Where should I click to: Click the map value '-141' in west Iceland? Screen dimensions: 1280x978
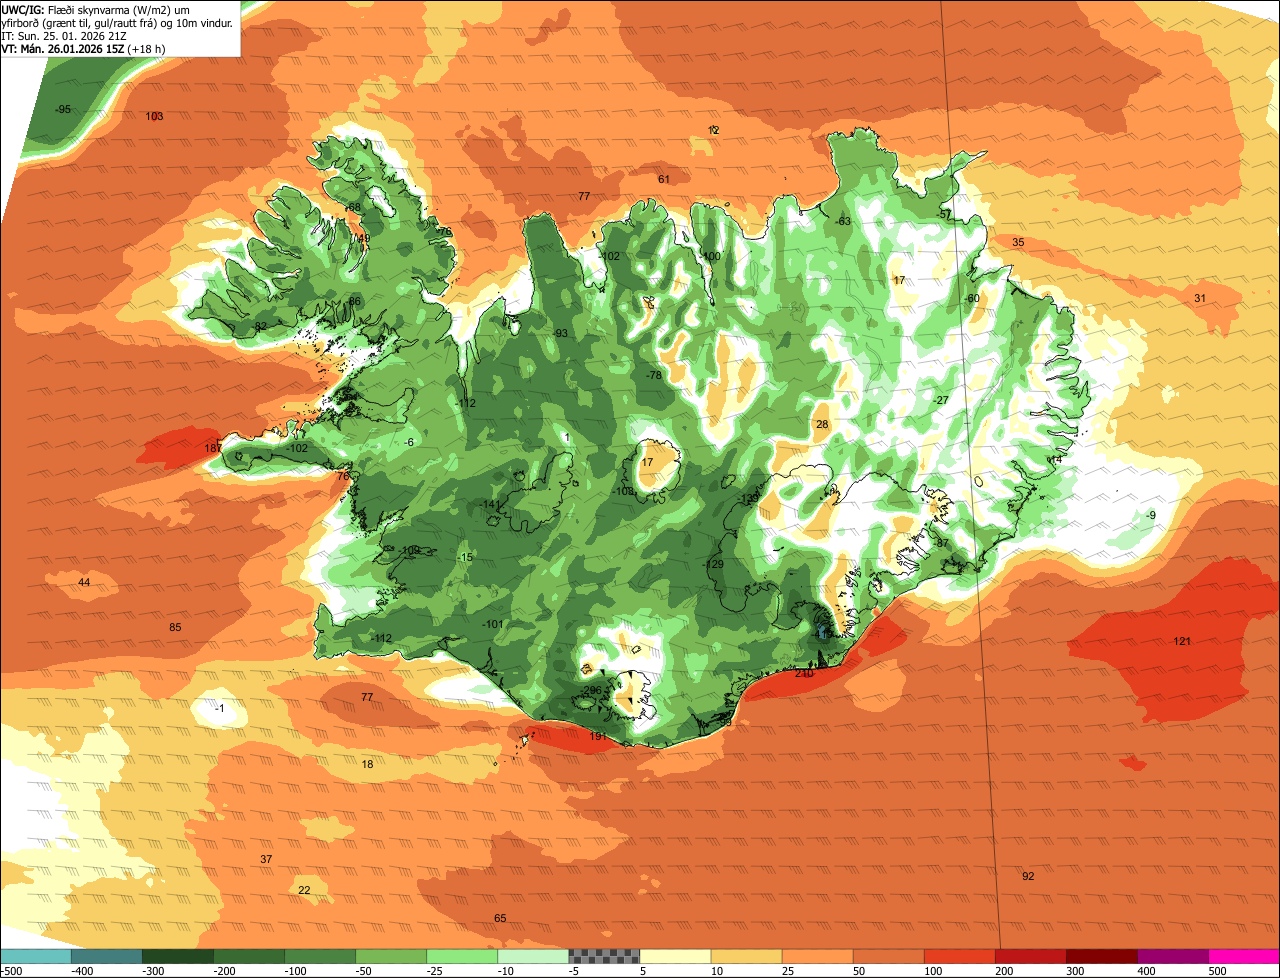(x=489, y=505)
